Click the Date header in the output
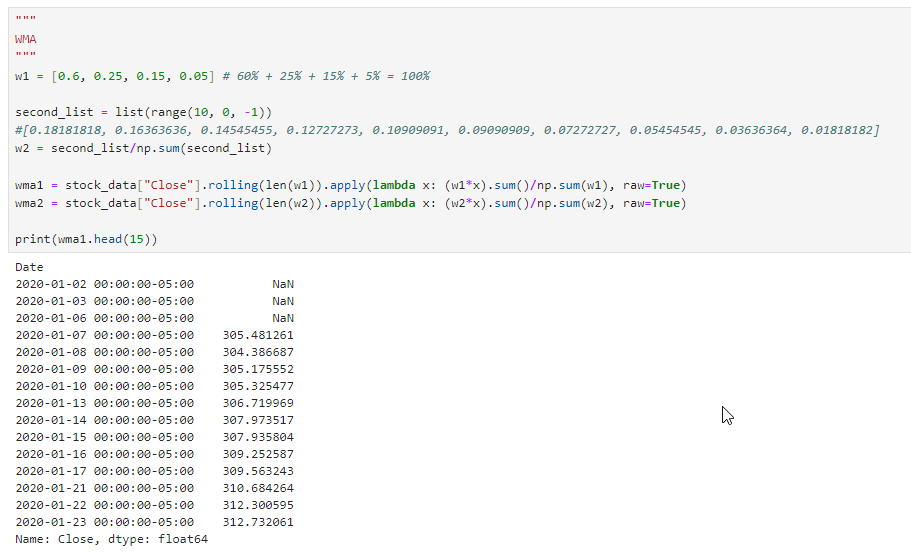 pyautogui.click(x=29, y=267)
